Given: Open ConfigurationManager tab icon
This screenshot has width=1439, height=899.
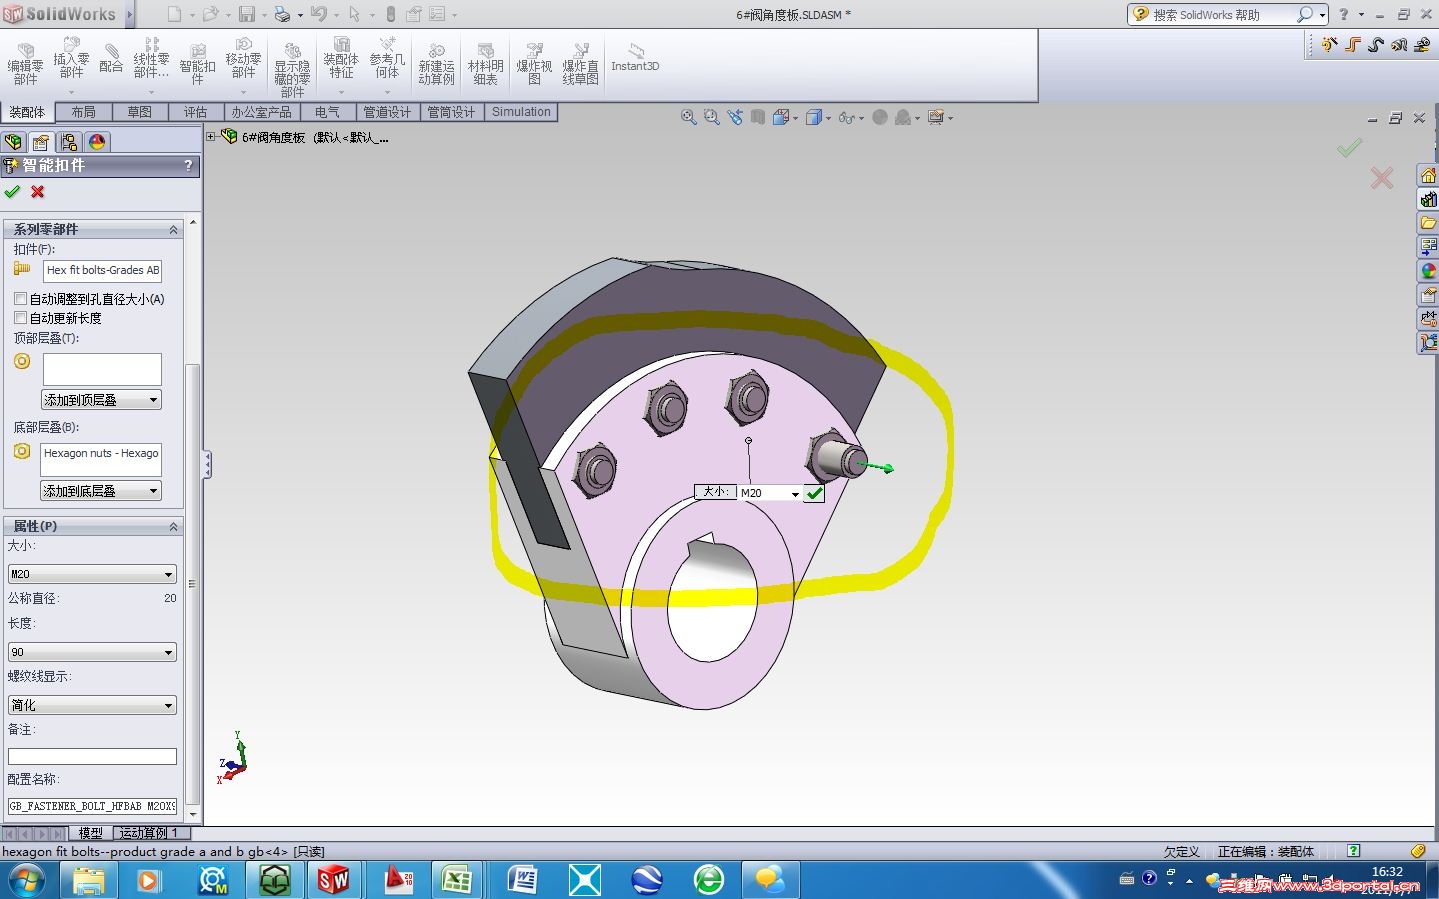Looking at the screenshot, I should click(x=68, y=142).
